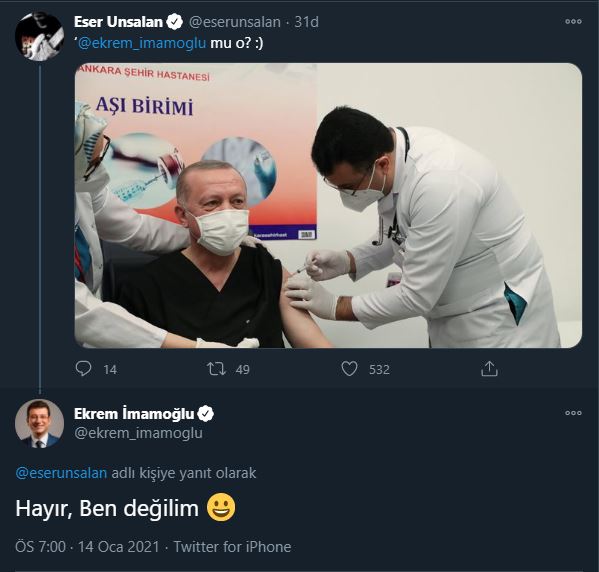Click the @ekrem_imamoglu handle under the name
The height and width of the screenshot is (572, 599).
click(138, 433)
